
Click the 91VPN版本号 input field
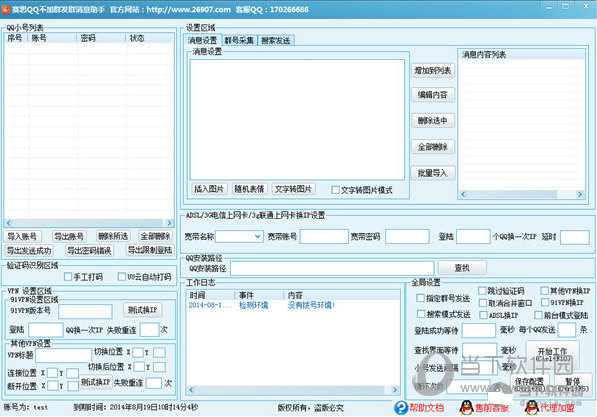85,311
